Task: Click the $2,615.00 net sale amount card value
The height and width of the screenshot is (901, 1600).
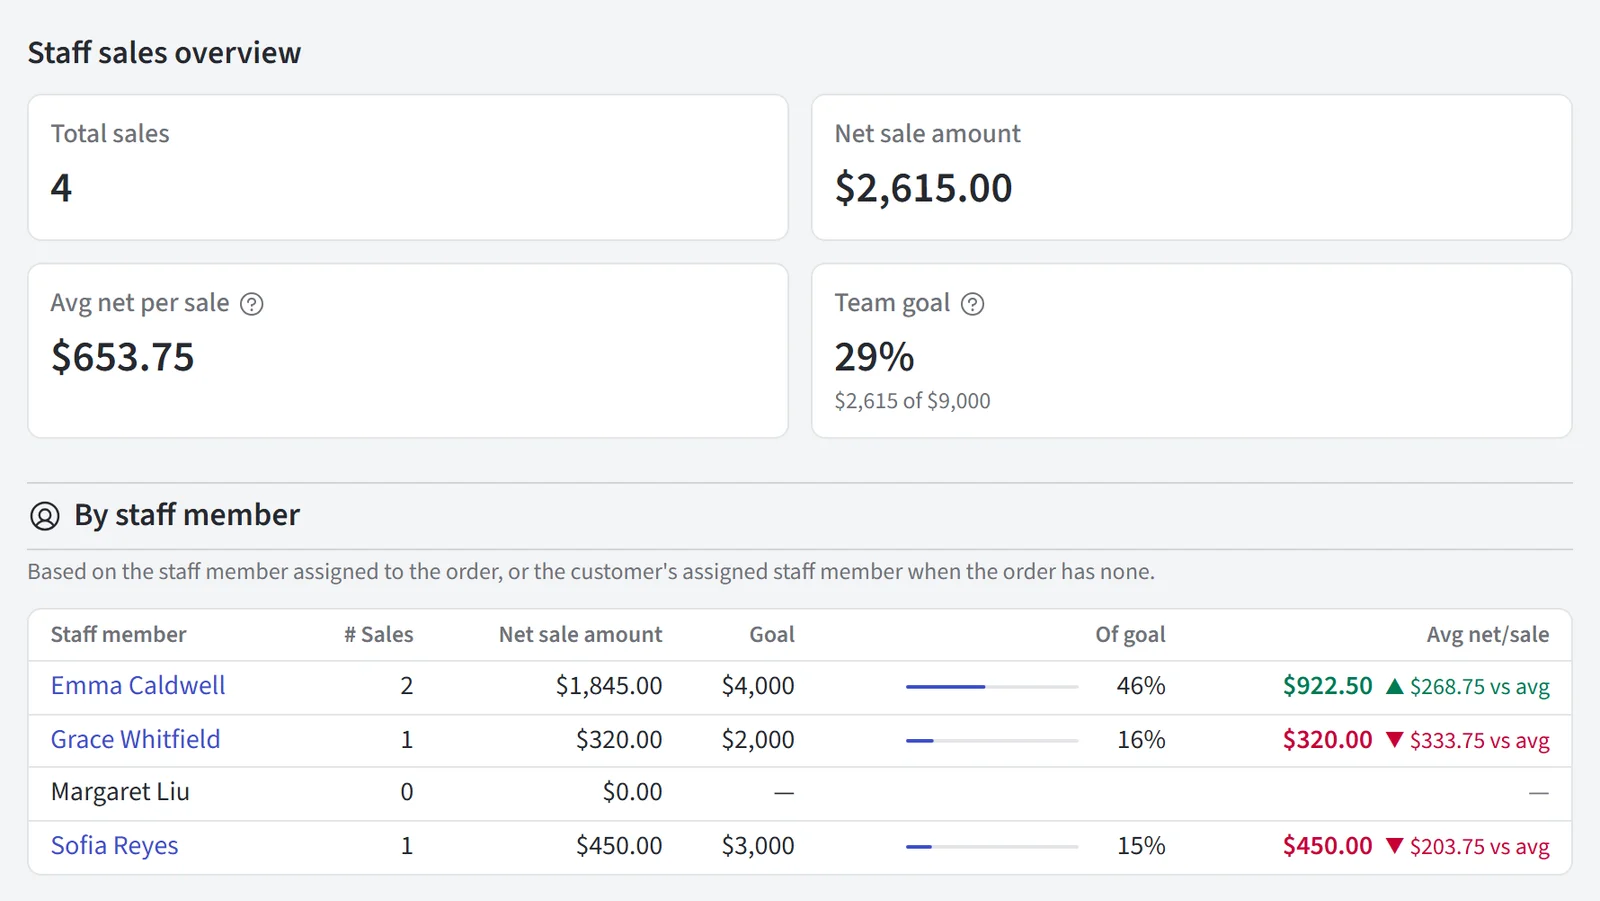Action: pyautogui.click(x=923, y=188)
